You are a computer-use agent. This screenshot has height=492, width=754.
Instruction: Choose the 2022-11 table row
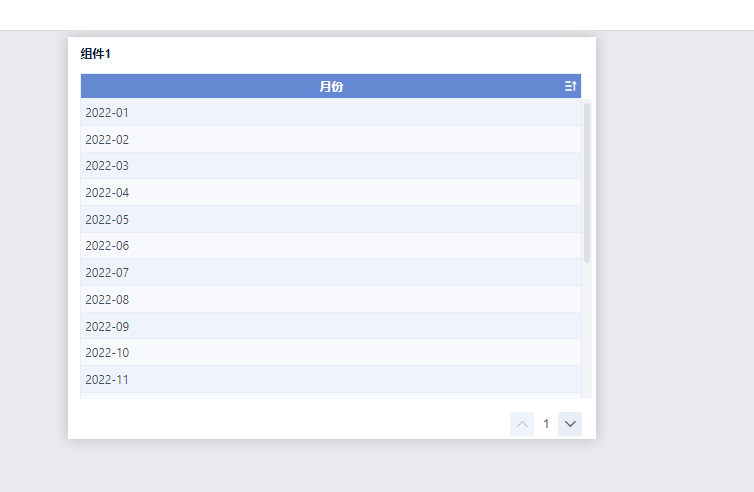(331, 379)
